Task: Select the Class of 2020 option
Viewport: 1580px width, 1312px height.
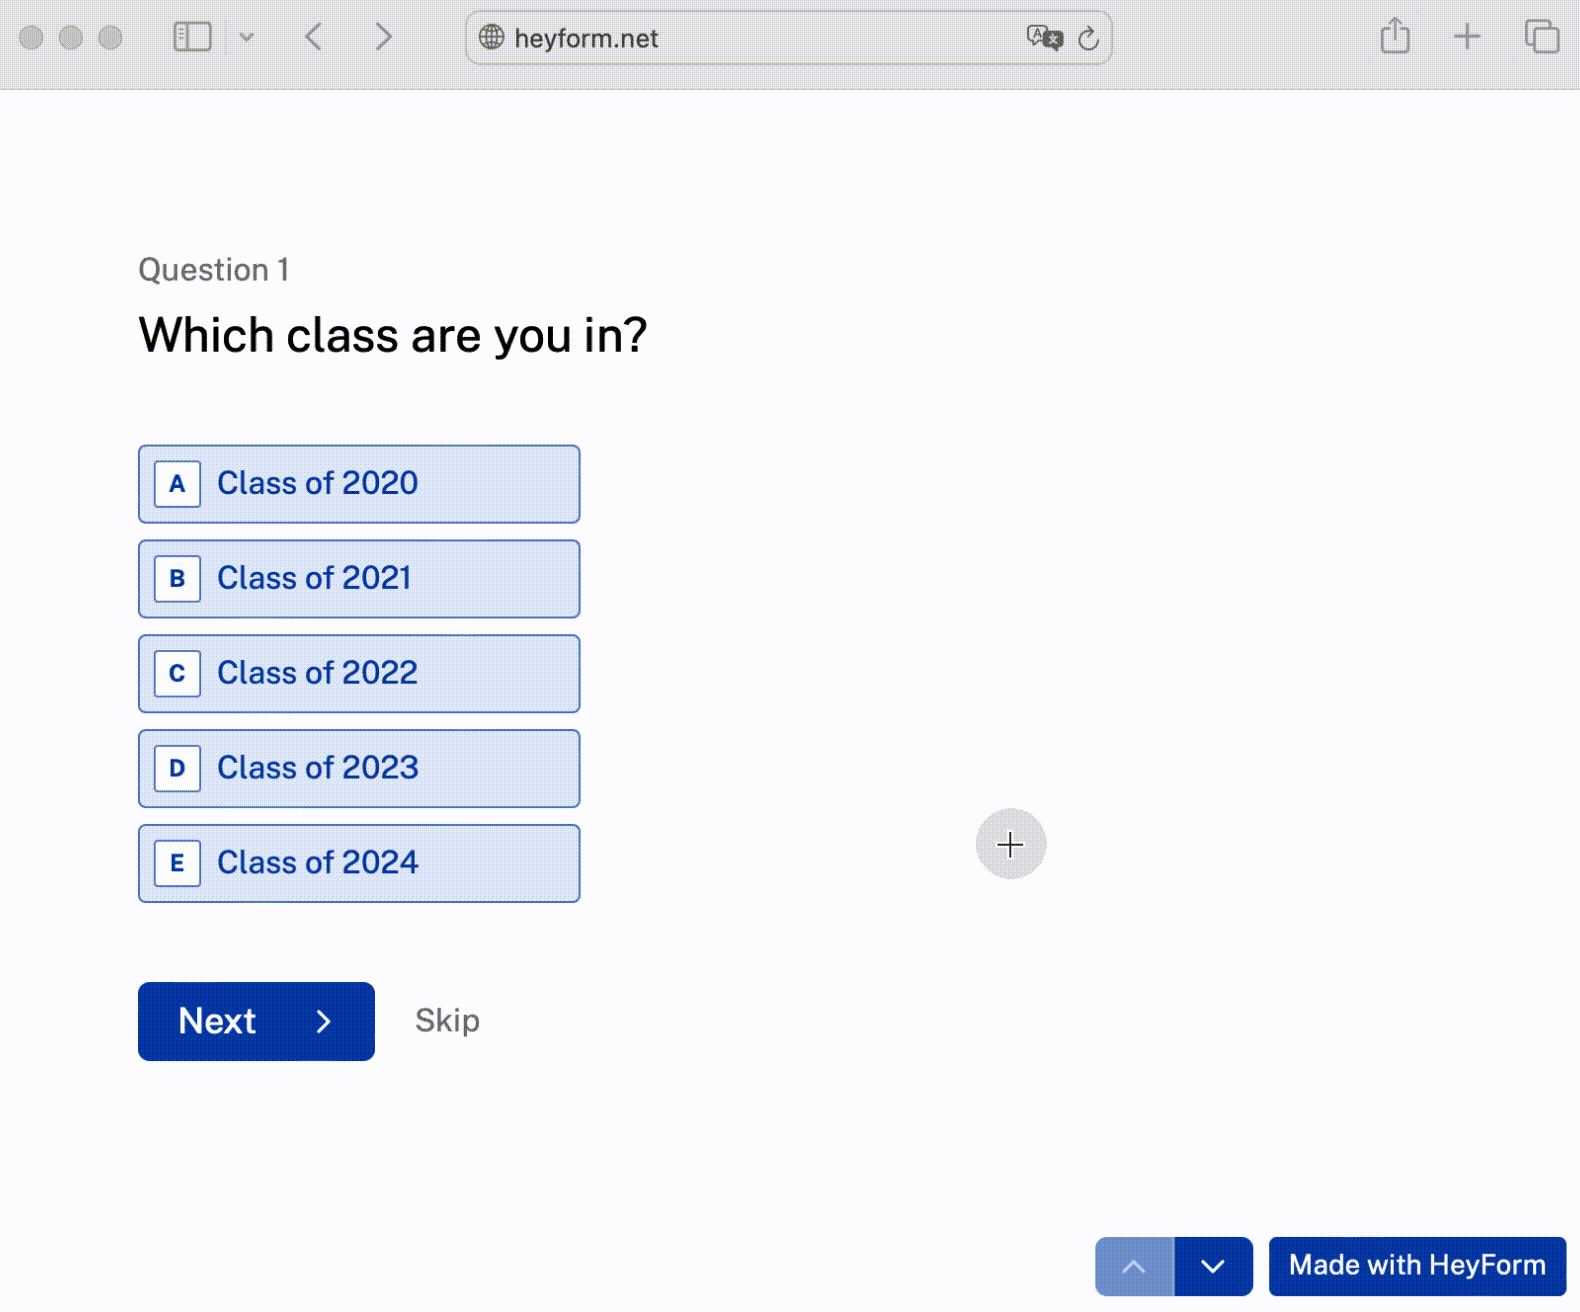Action: tap(359, 484)
